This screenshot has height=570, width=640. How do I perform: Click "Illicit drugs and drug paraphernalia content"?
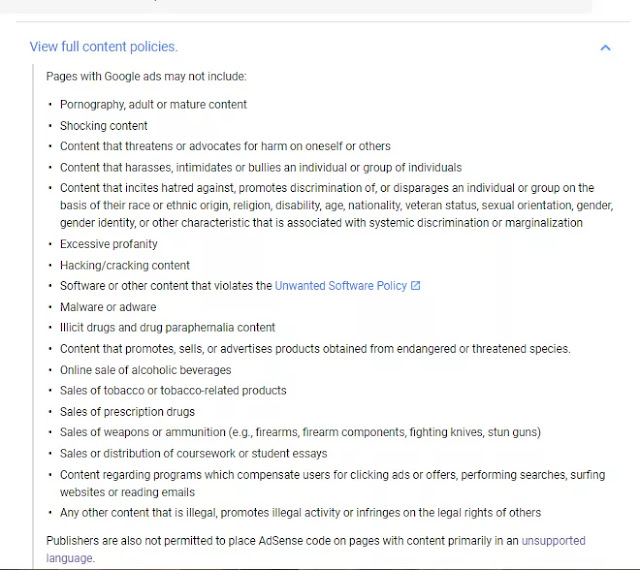pyautogui.click(x=167, y=328)
